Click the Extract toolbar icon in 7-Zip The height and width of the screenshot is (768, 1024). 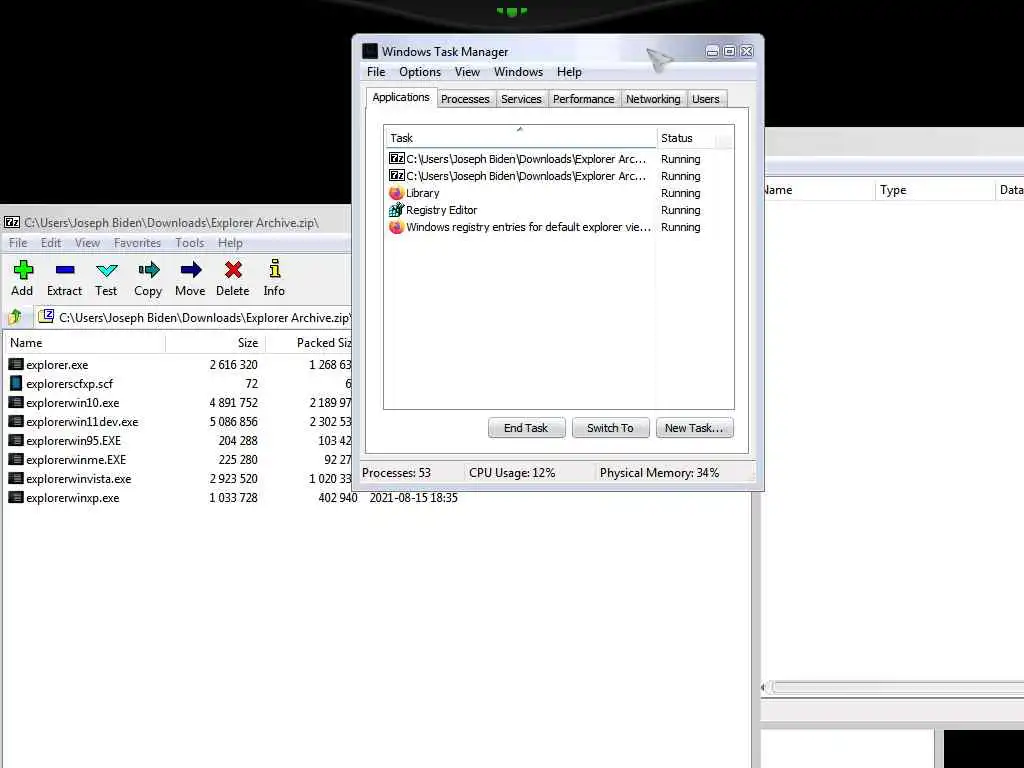[65, 270]
